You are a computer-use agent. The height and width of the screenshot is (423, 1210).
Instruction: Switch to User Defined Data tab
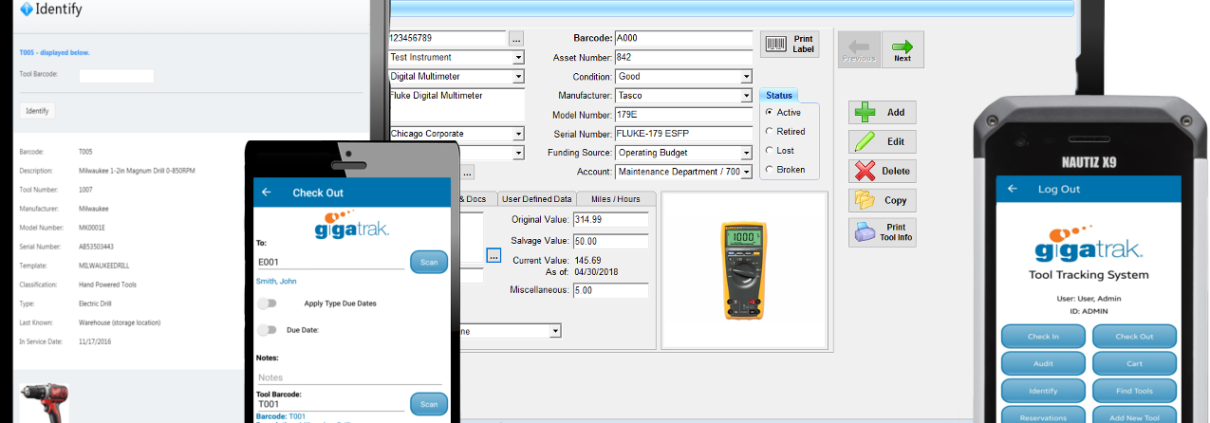[x=536, y=199]
